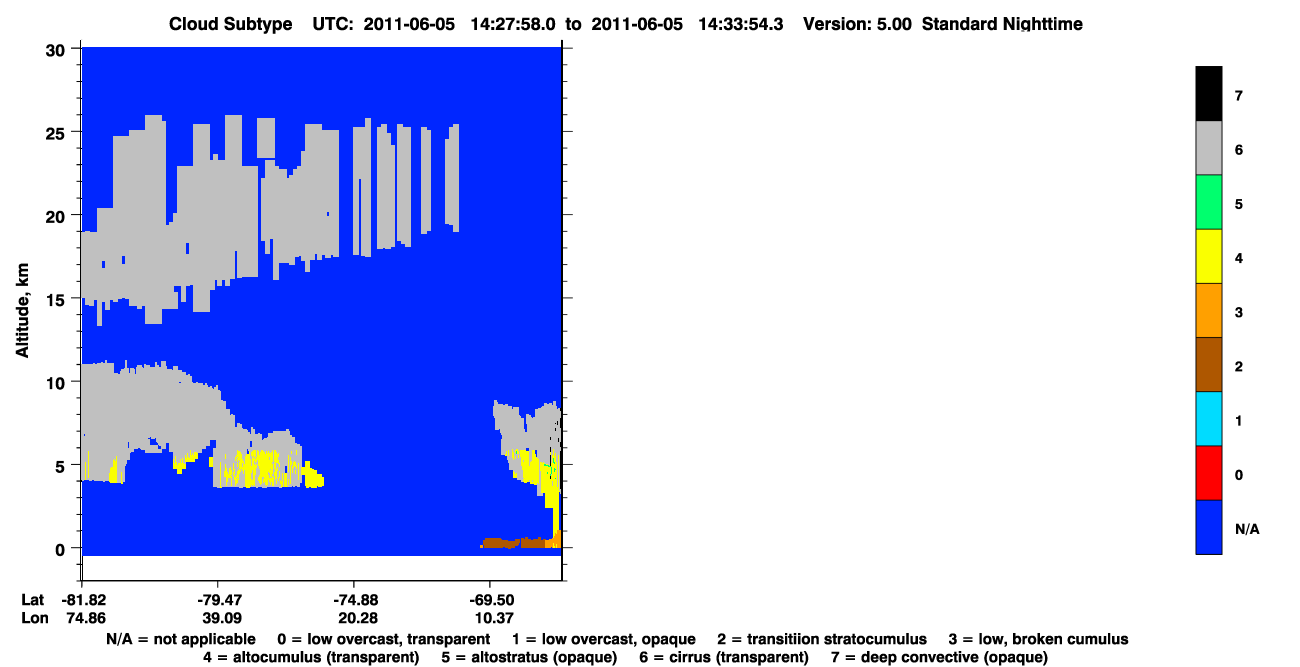The image size is (1300, 667).
Task: Click the green swatch labeled 5
Action: (x=1208, y=202)
